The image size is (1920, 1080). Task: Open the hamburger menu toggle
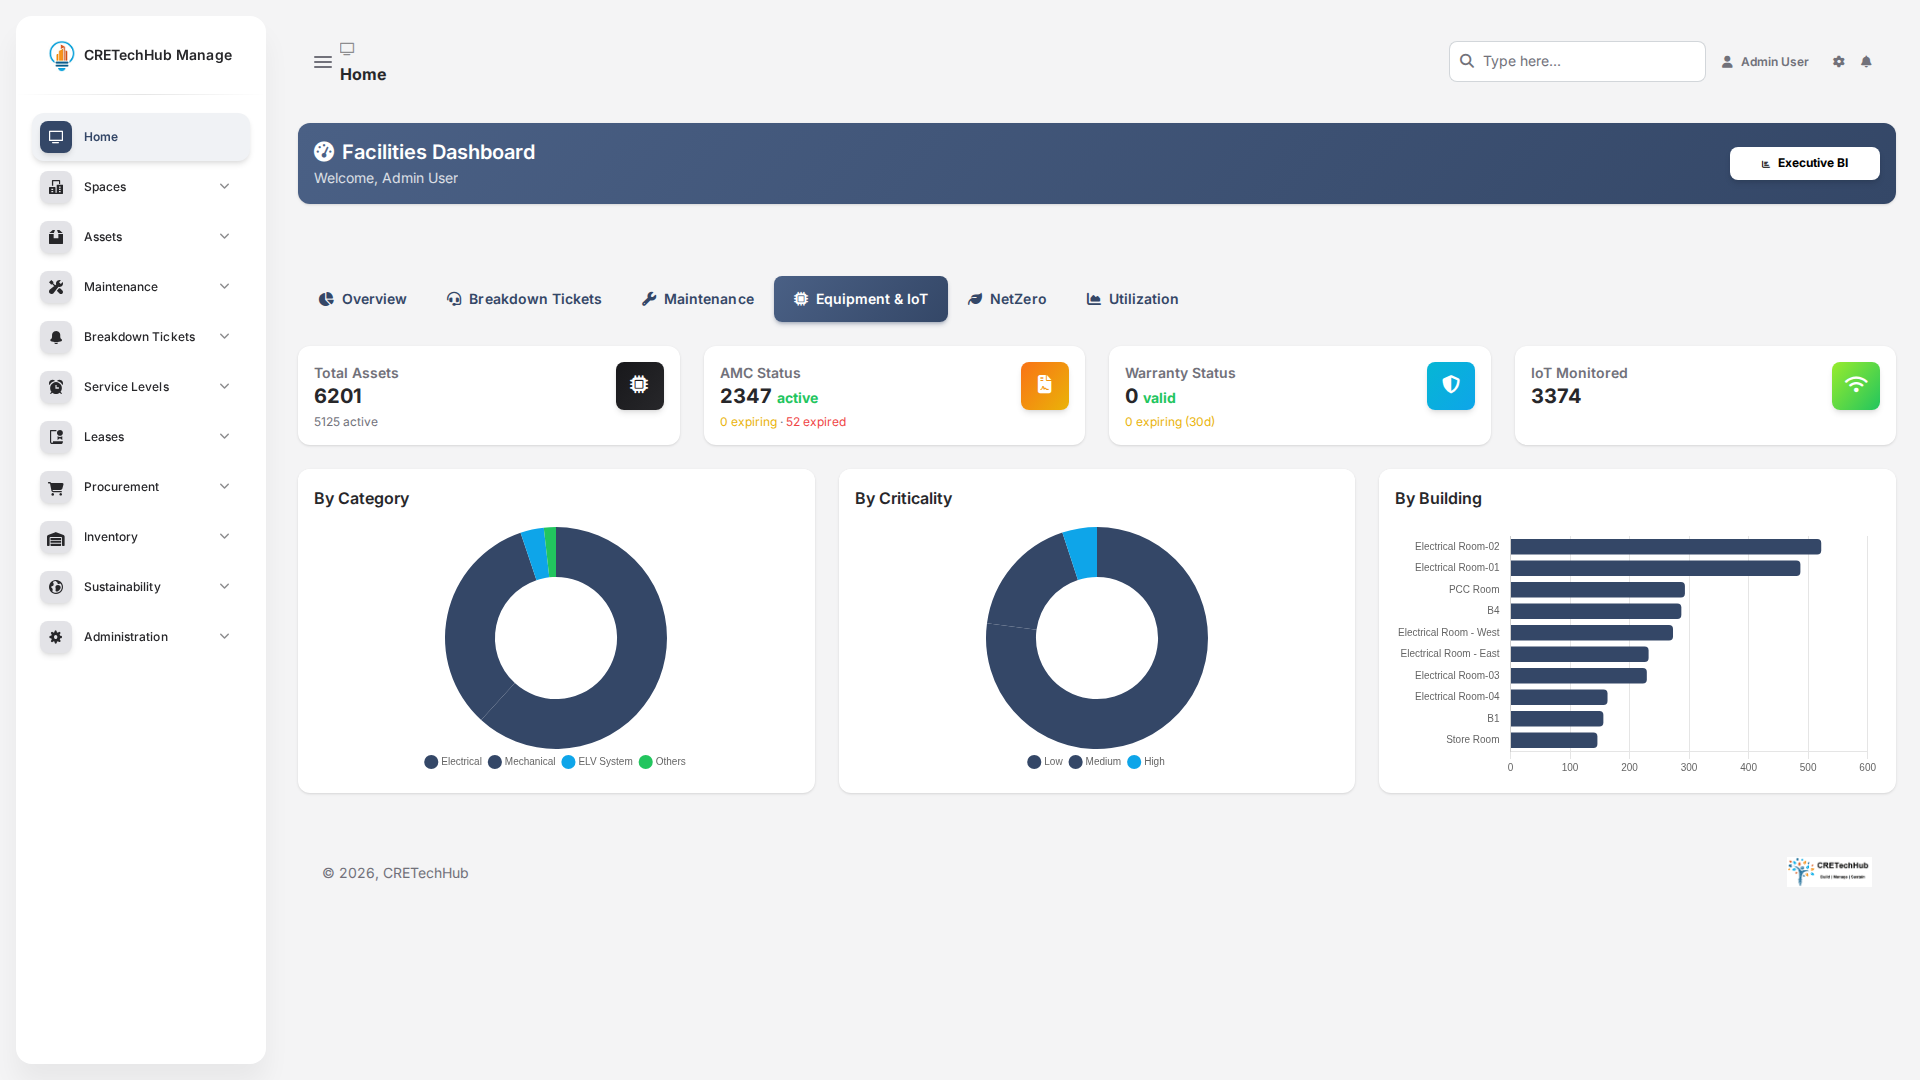pos(323,62)
